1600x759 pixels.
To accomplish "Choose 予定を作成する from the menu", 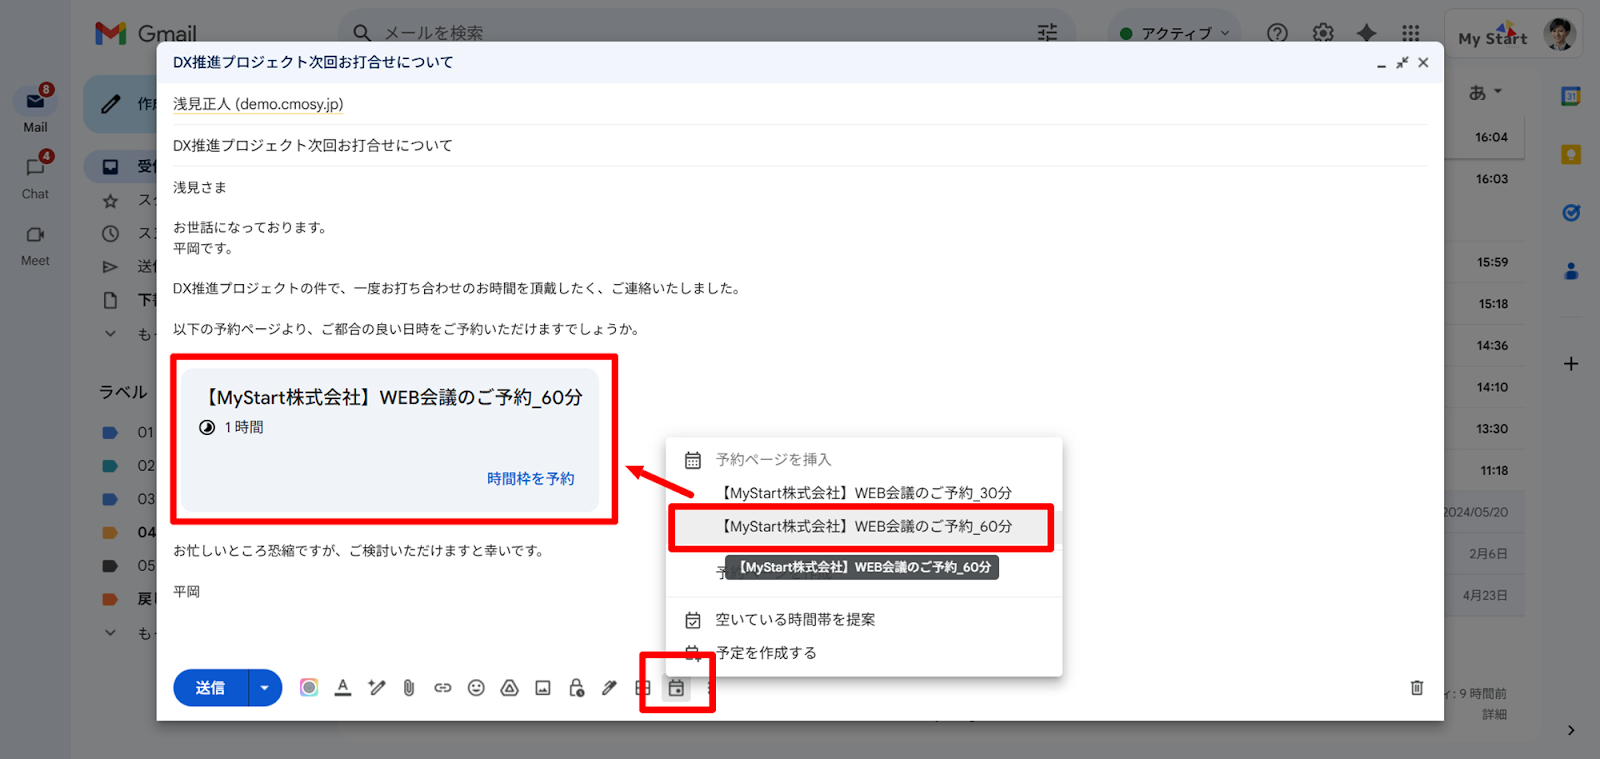I will pos(864,653).
